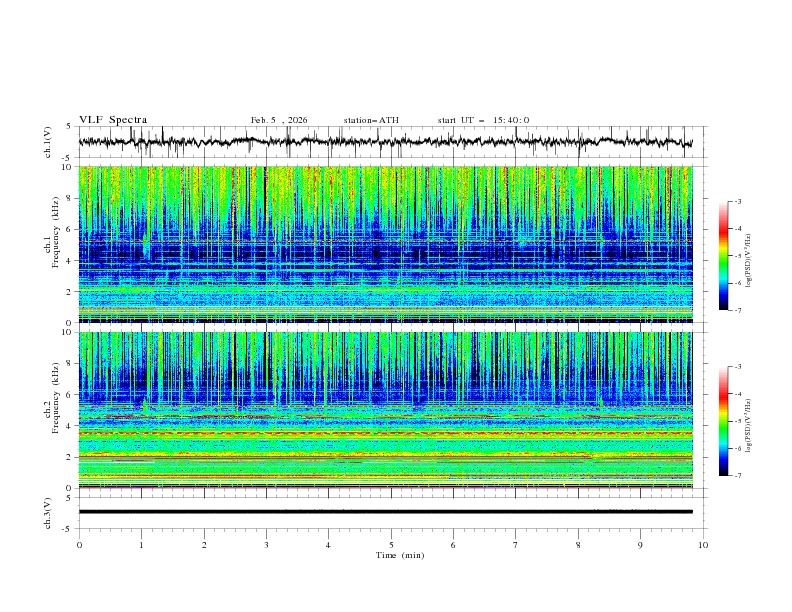792x612 pixels.
Task: Click the time axis tick label "1"
Action: 141,545
